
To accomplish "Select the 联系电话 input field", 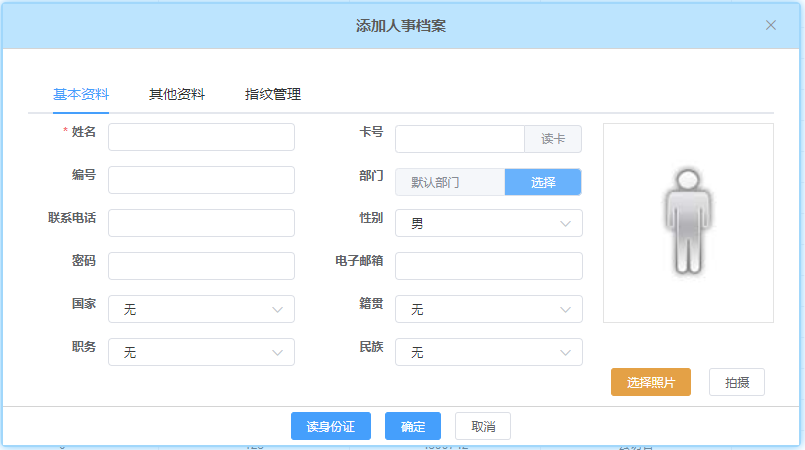I will [x=201, y=223].
